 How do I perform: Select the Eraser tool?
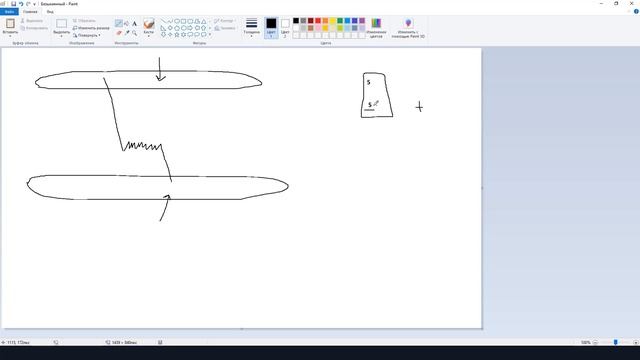tap(119, 33)
